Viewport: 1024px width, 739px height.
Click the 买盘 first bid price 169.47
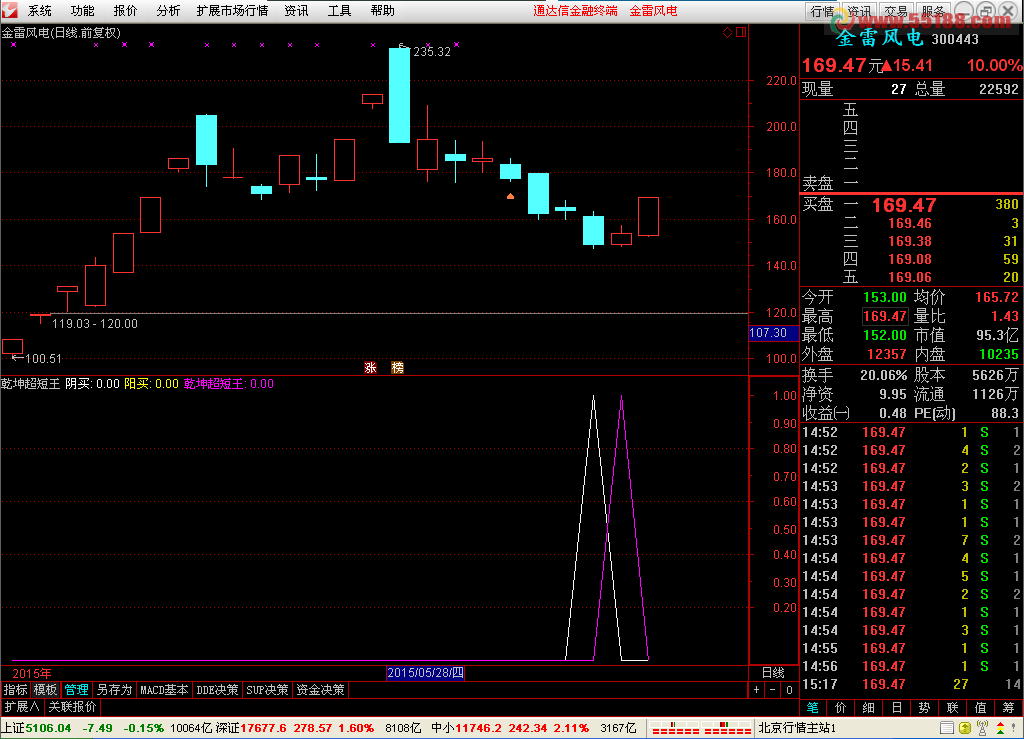point(904,205)
